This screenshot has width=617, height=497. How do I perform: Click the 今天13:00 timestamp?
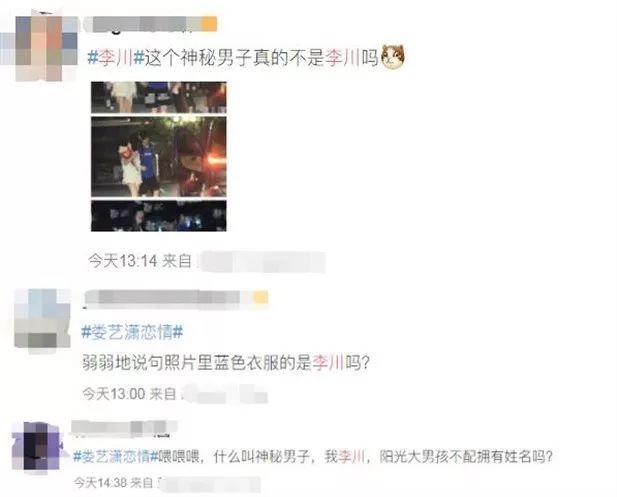coord(114,394)
